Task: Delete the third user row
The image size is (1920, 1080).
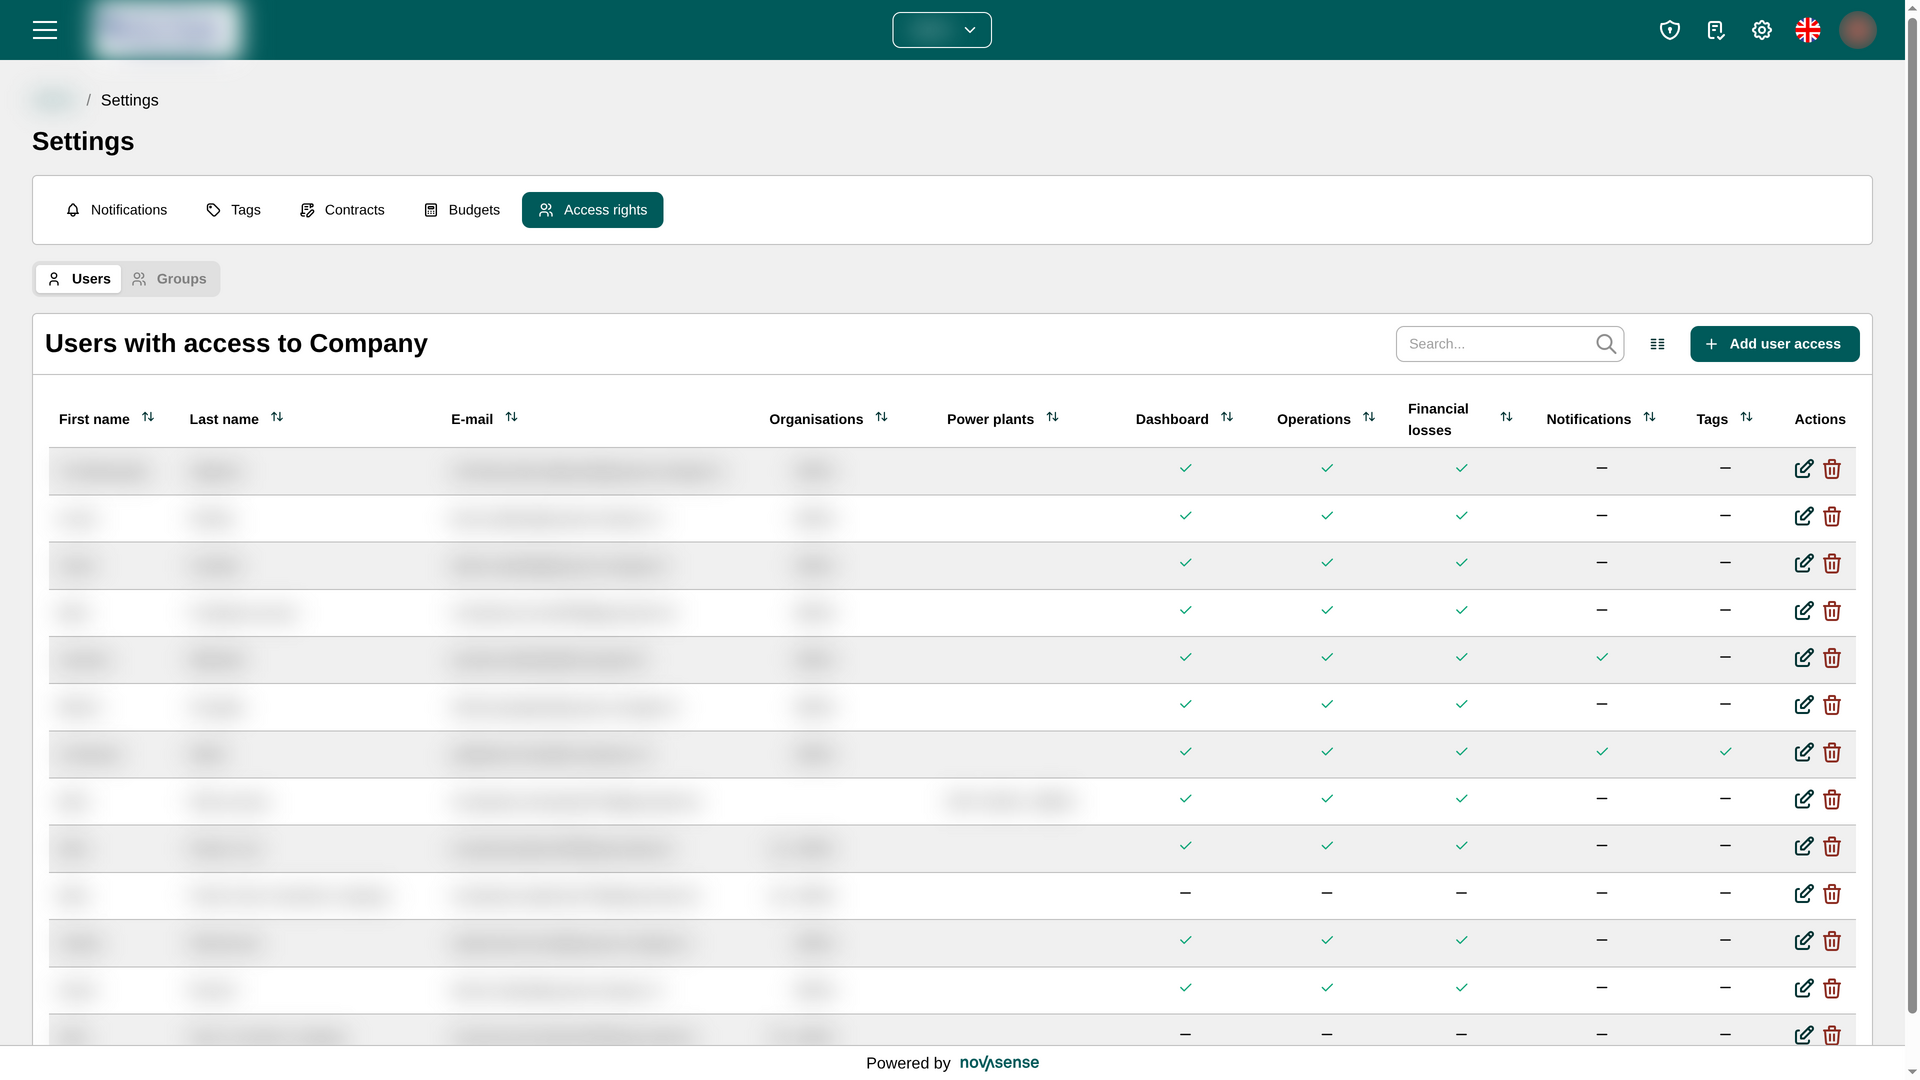Action: click(x=1832, y=564)
